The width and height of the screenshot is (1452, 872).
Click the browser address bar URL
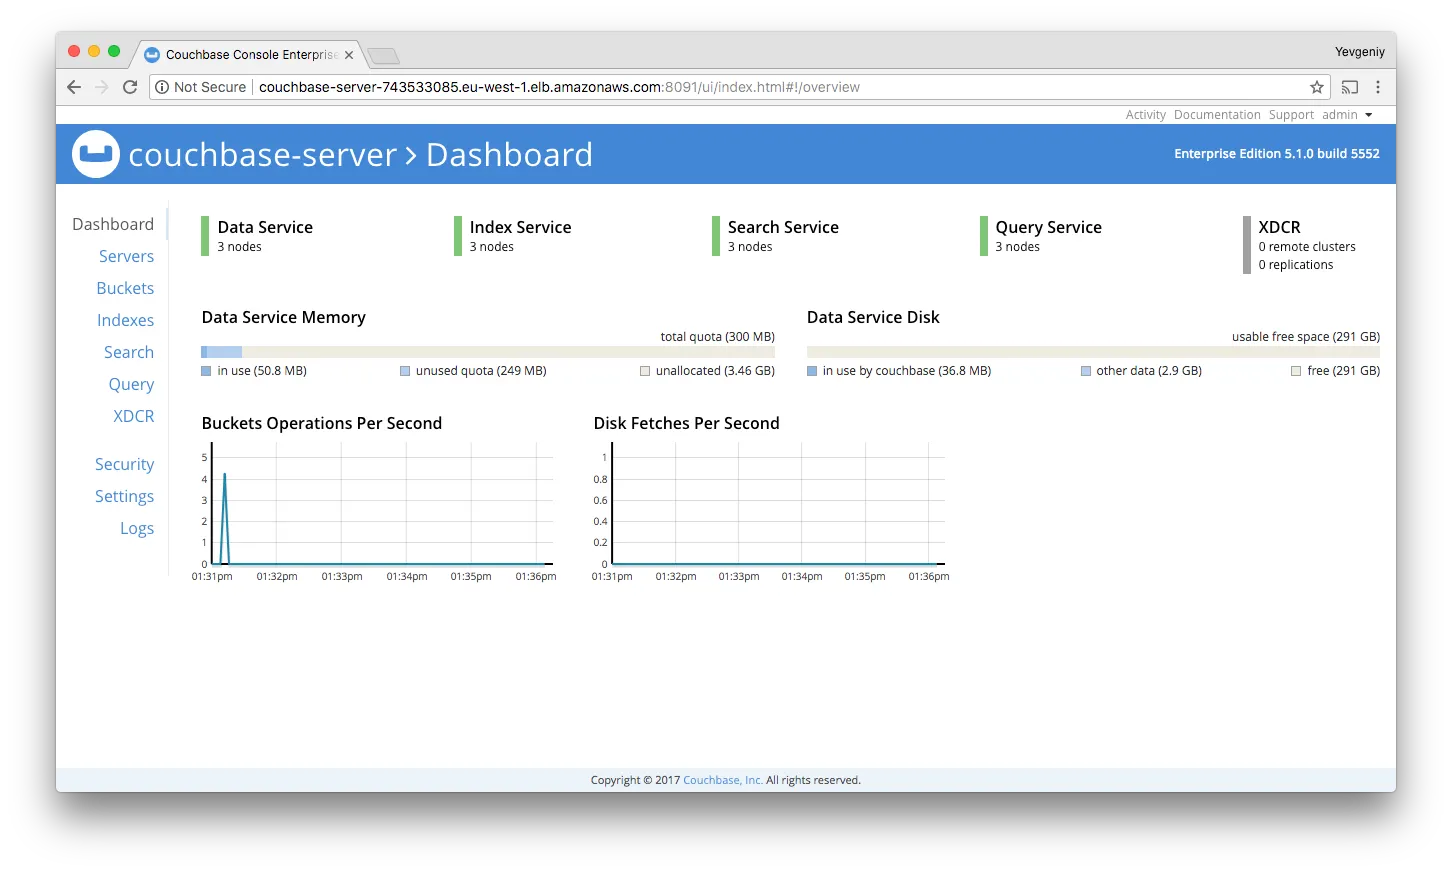pos(559,87)
